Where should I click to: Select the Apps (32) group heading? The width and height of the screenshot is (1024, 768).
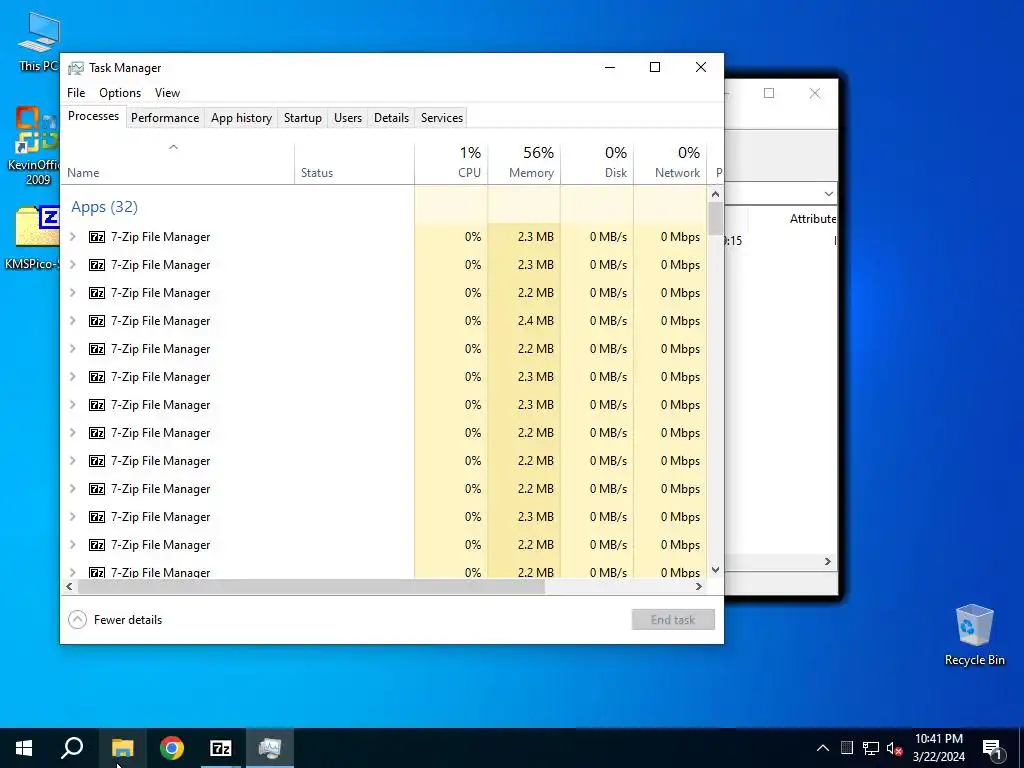104,207
